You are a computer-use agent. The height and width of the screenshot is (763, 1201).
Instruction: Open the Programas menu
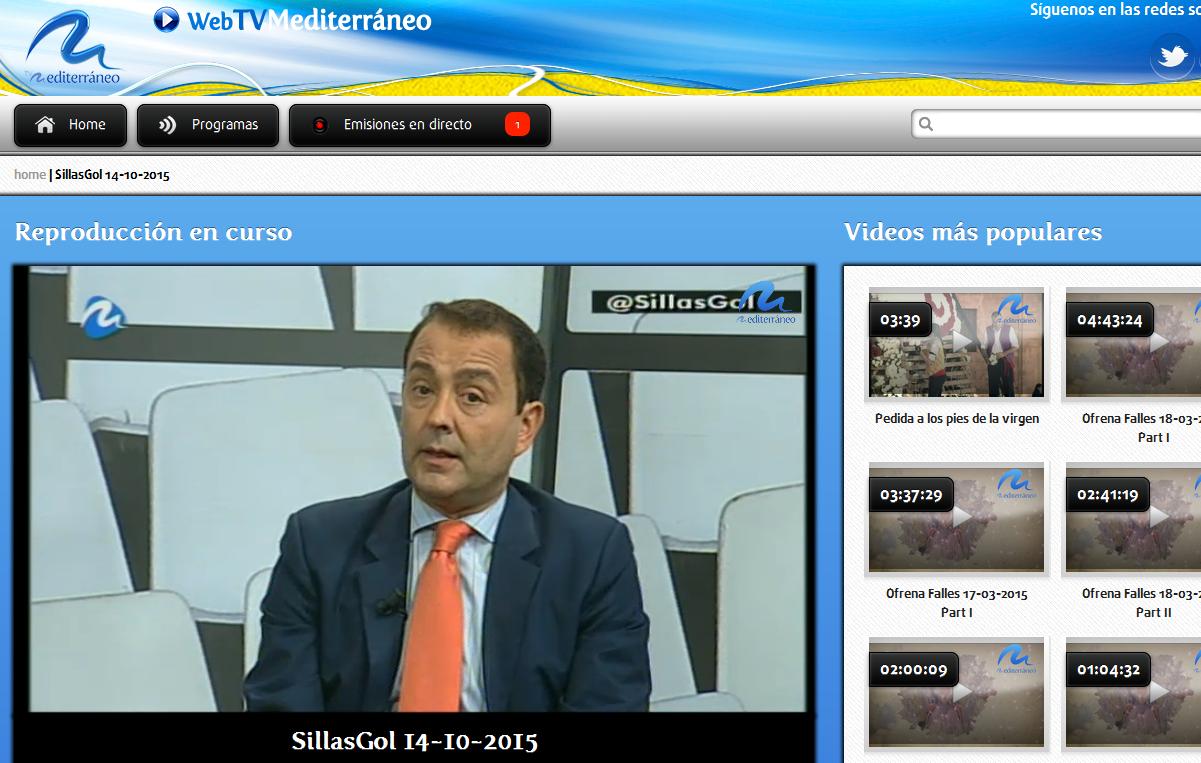208,125
